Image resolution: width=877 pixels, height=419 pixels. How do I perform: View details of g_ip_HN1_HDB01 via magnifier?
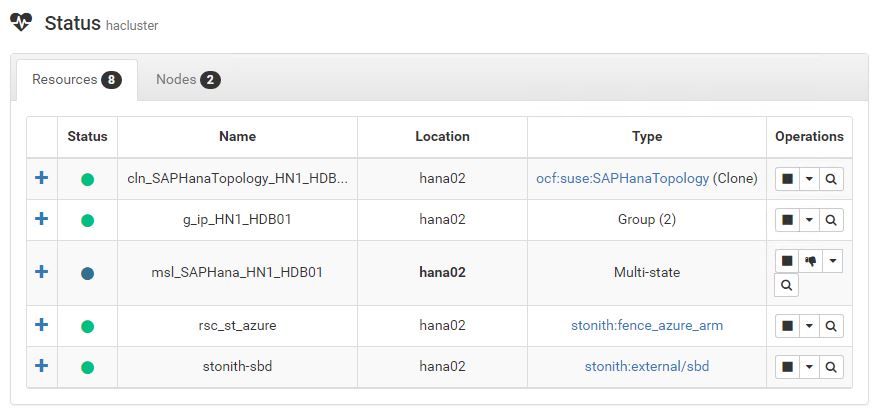(x=831, y=220)
